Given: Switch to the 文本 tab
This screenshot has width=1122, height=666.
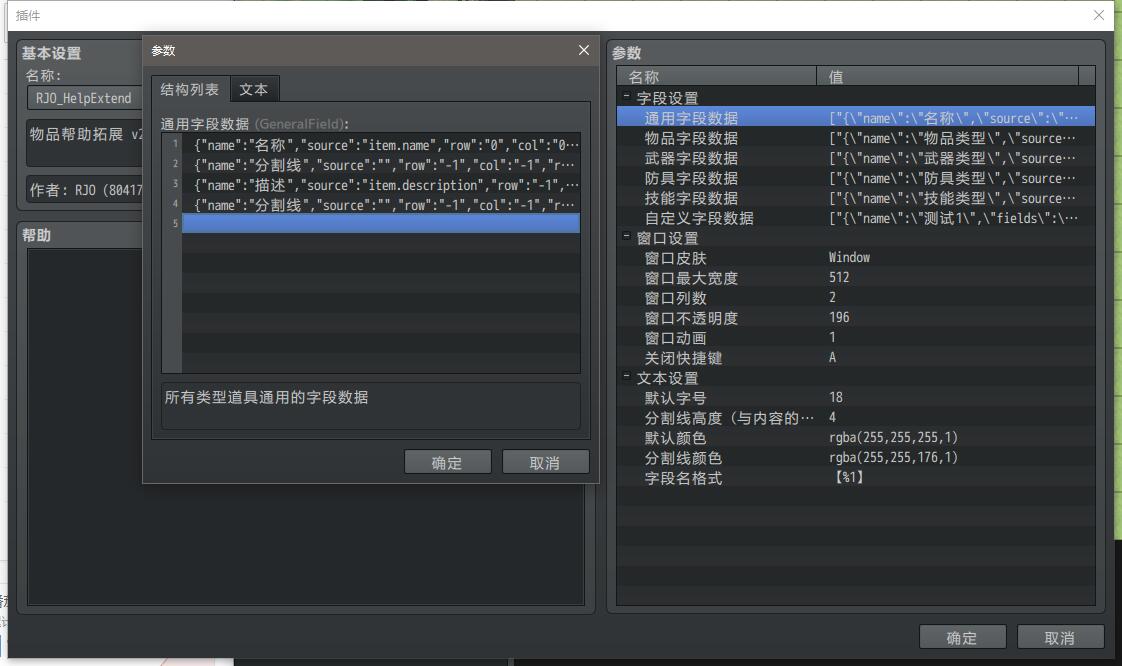Looking at the screenshot, I should (254, 89).
